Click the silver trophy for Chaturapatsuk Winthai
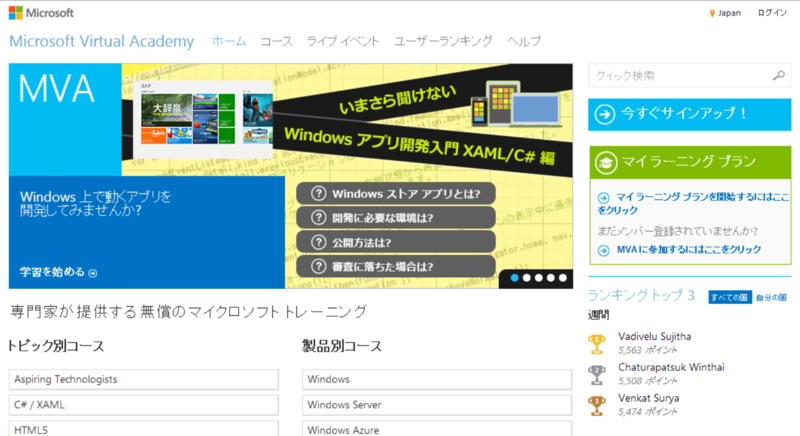The image size is (800, 436). pyautogui.click(x=597, y=375)
